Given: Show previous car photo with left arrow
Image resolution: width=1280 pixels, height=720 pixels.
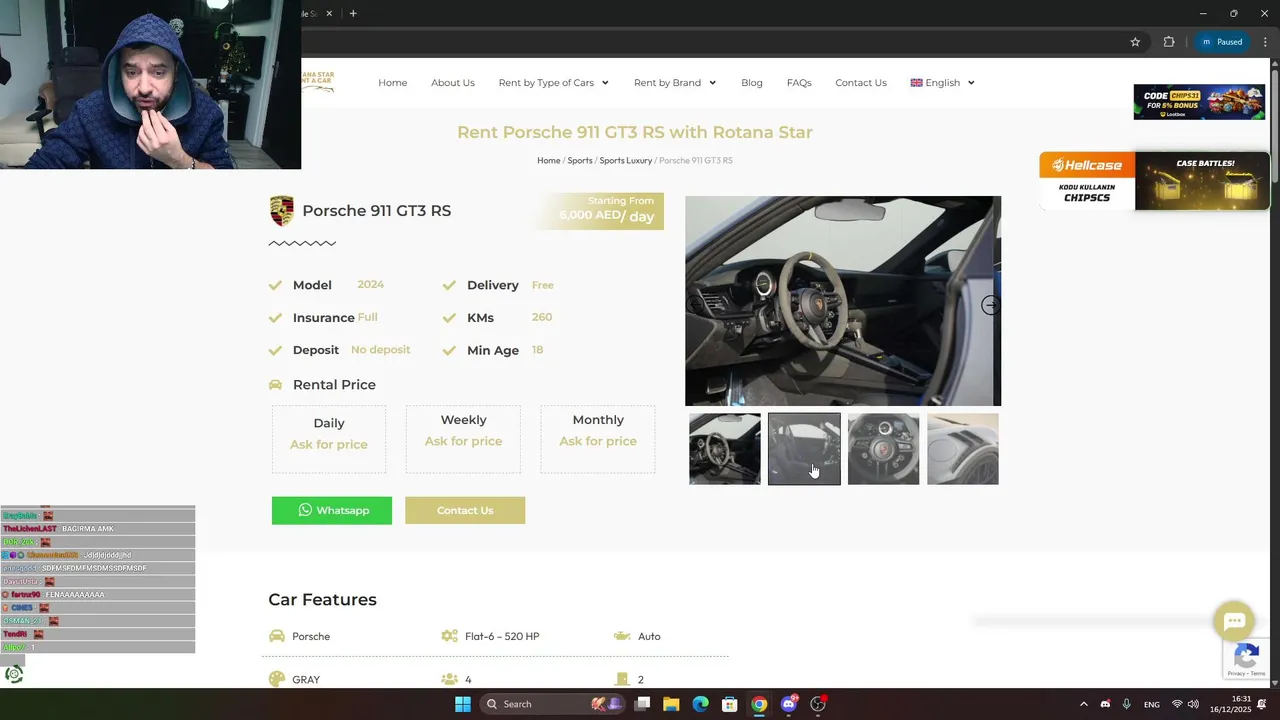Looking at the screenshot, I should (x=695, y=305).
